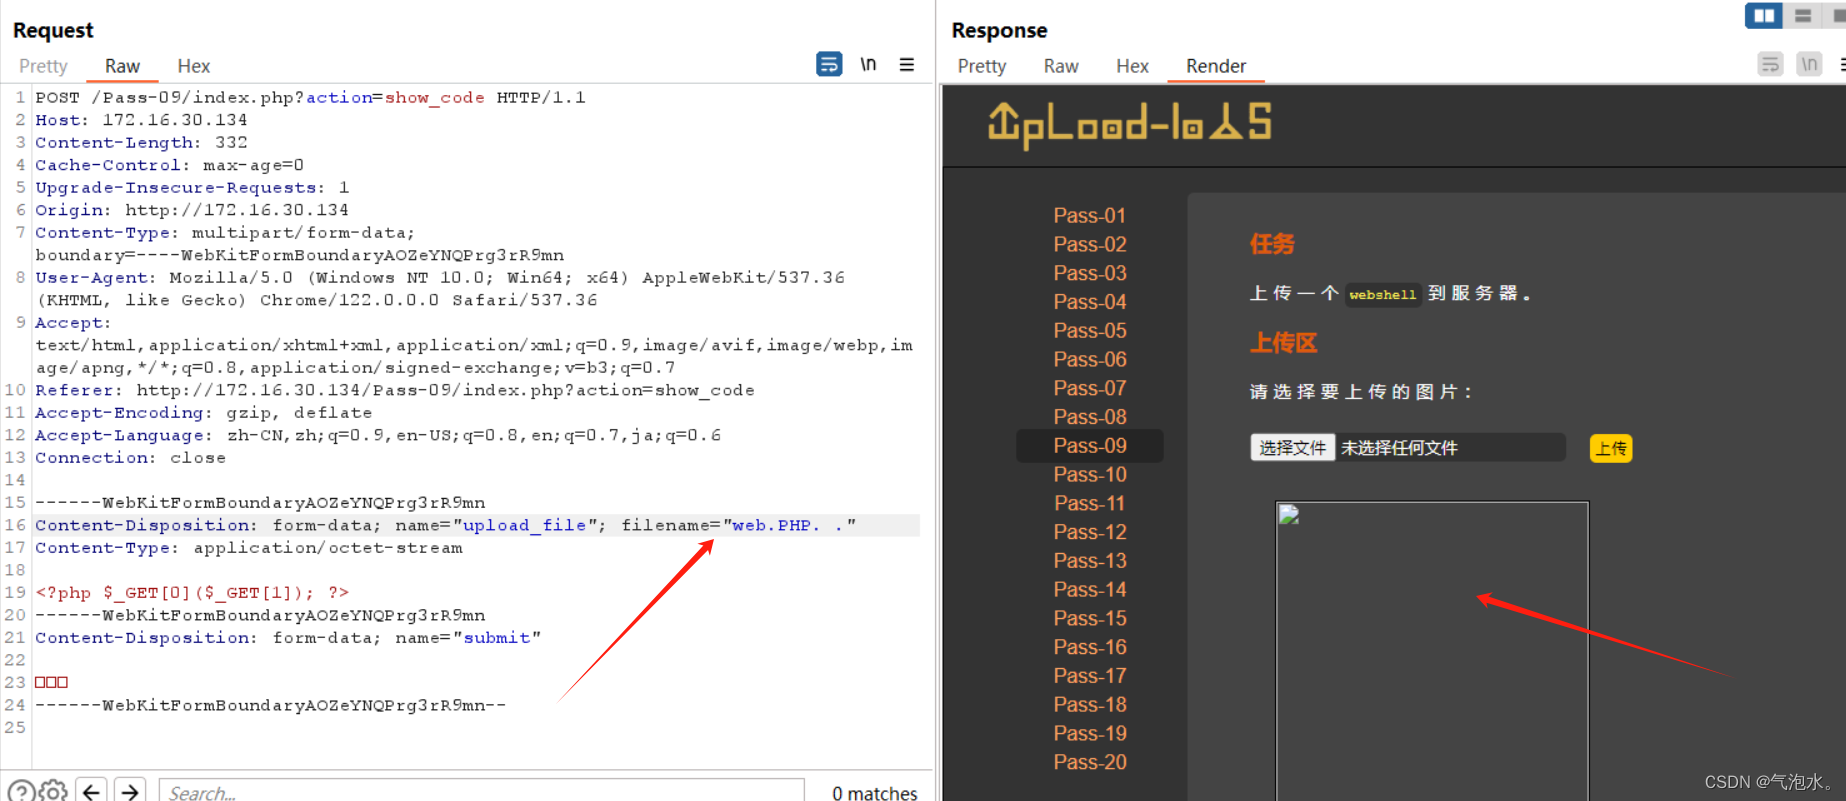
Task: Toggle word wrap icon in Request panel
Action: (x=829, y=65)
